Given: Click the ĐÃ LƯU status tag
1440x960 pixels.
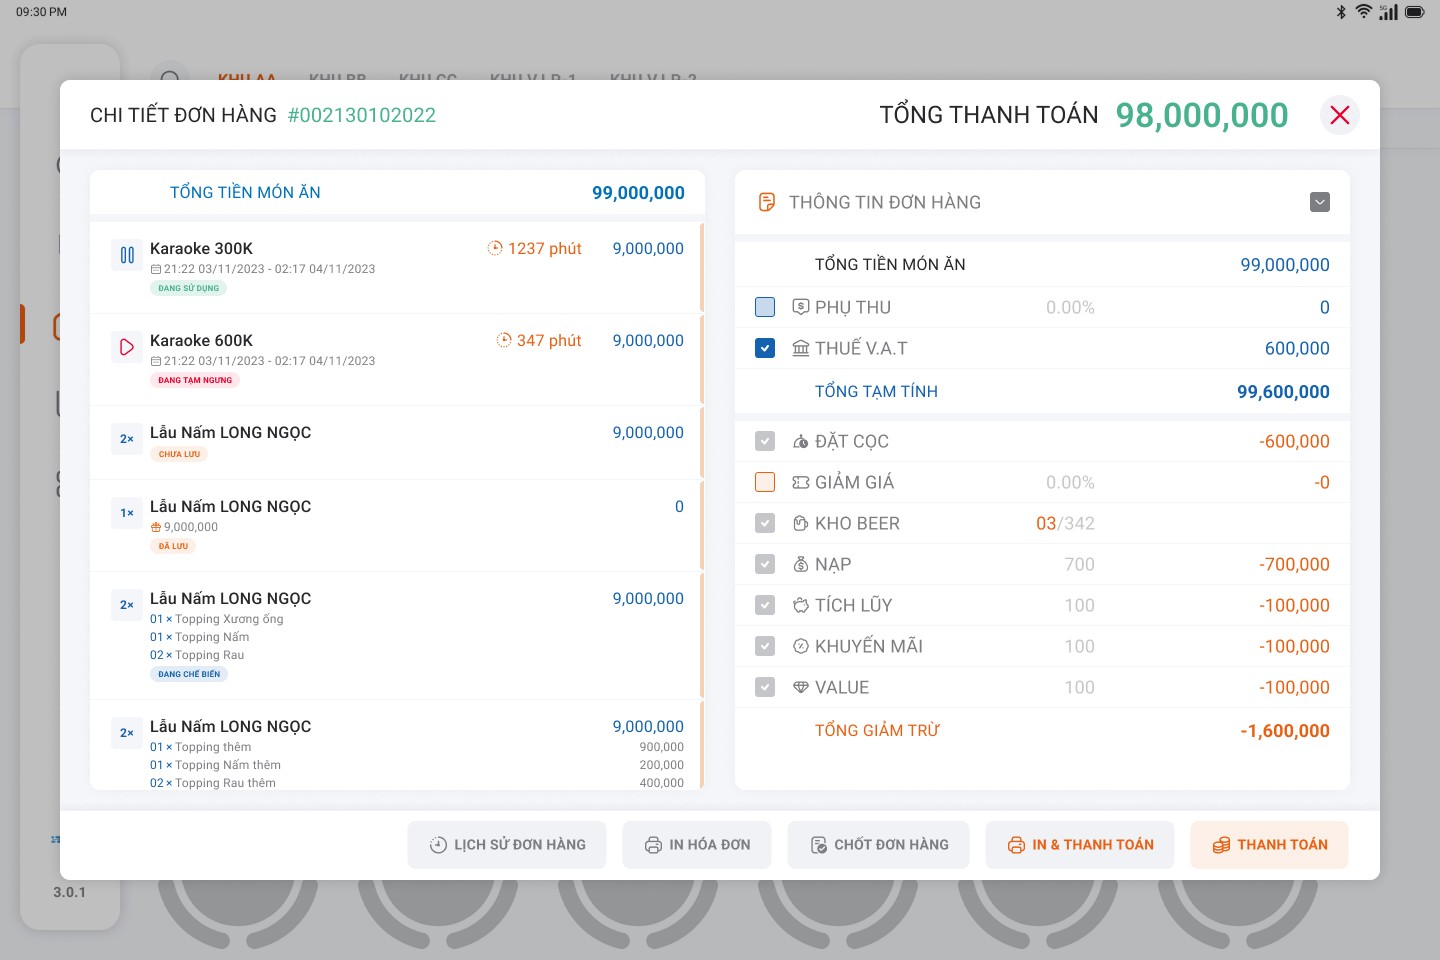Looking at the screenshot, I should coord(173,546).
